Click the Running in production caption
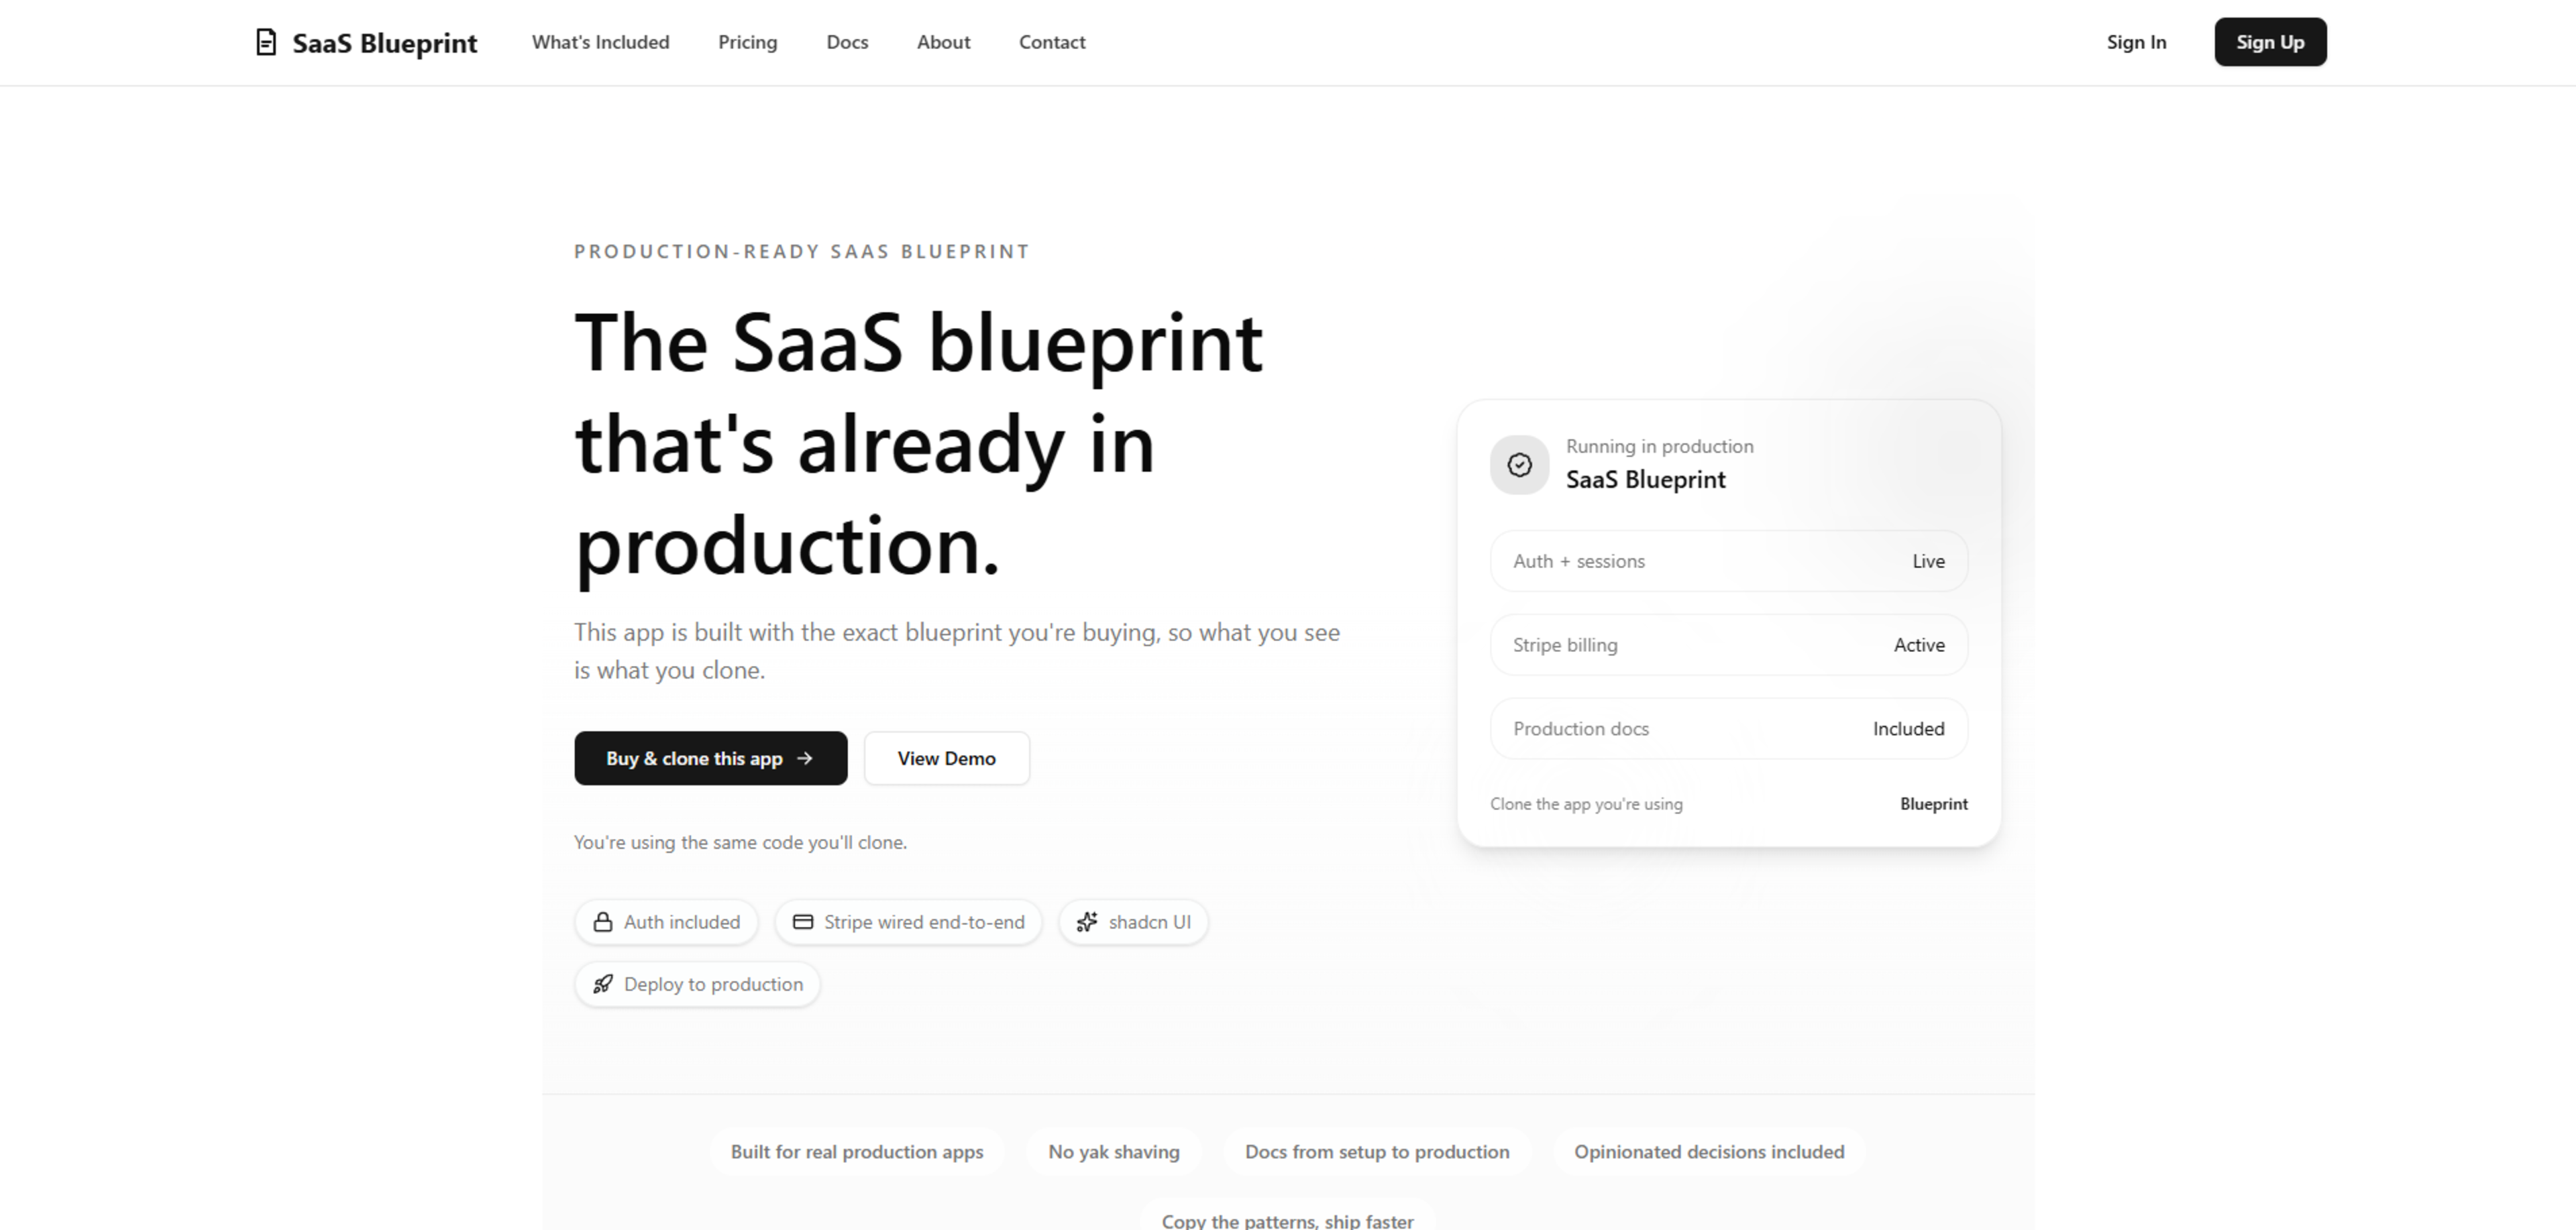Image resolution: width=2576 pixels, height=1230 pixels. tap(1659, 446)
